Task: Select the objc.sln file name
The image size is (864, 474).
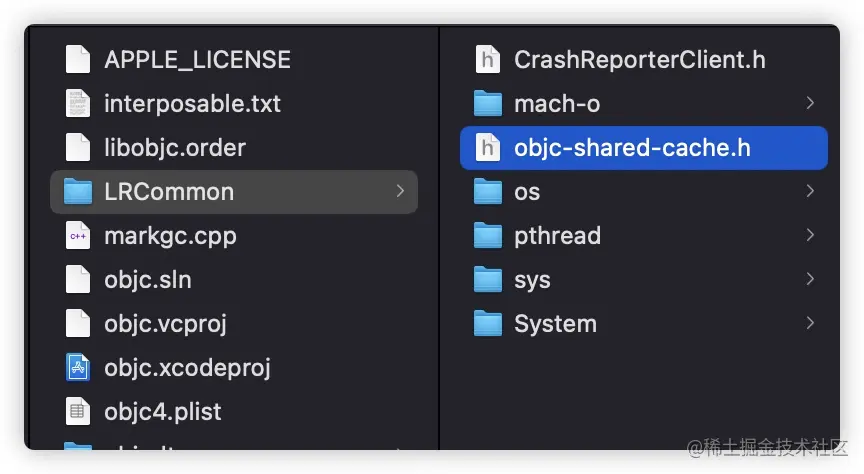Action: (148, 280)
